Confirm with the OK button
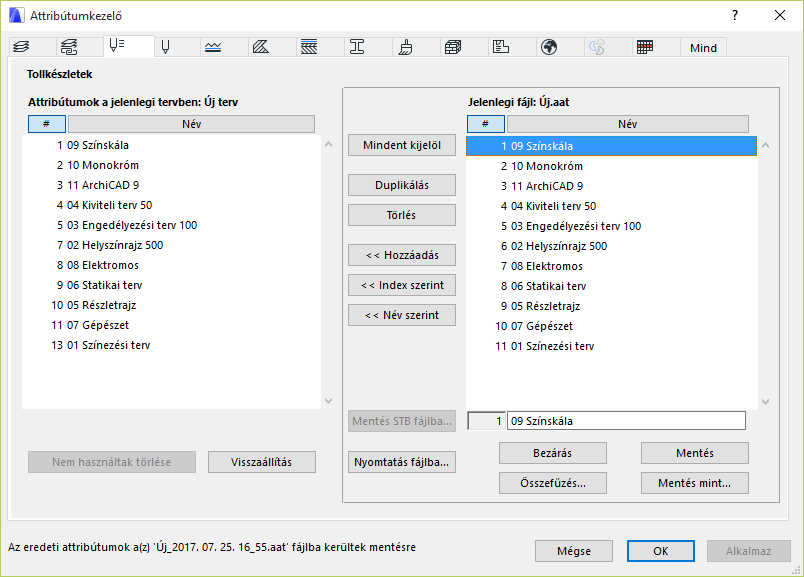The image size is (804, 577). [x=660, y=551]
